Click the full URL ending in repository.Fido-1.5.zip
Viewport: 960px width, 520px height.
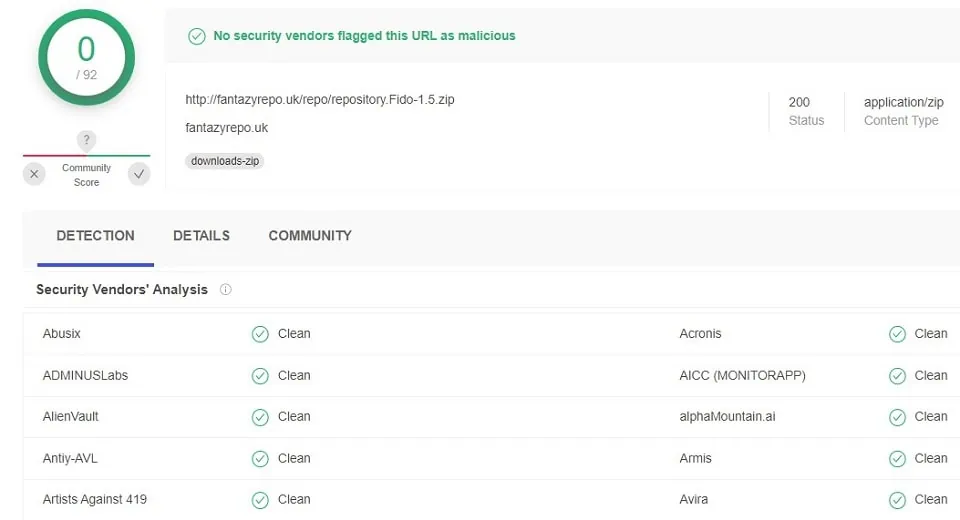[x=320, y=99]
